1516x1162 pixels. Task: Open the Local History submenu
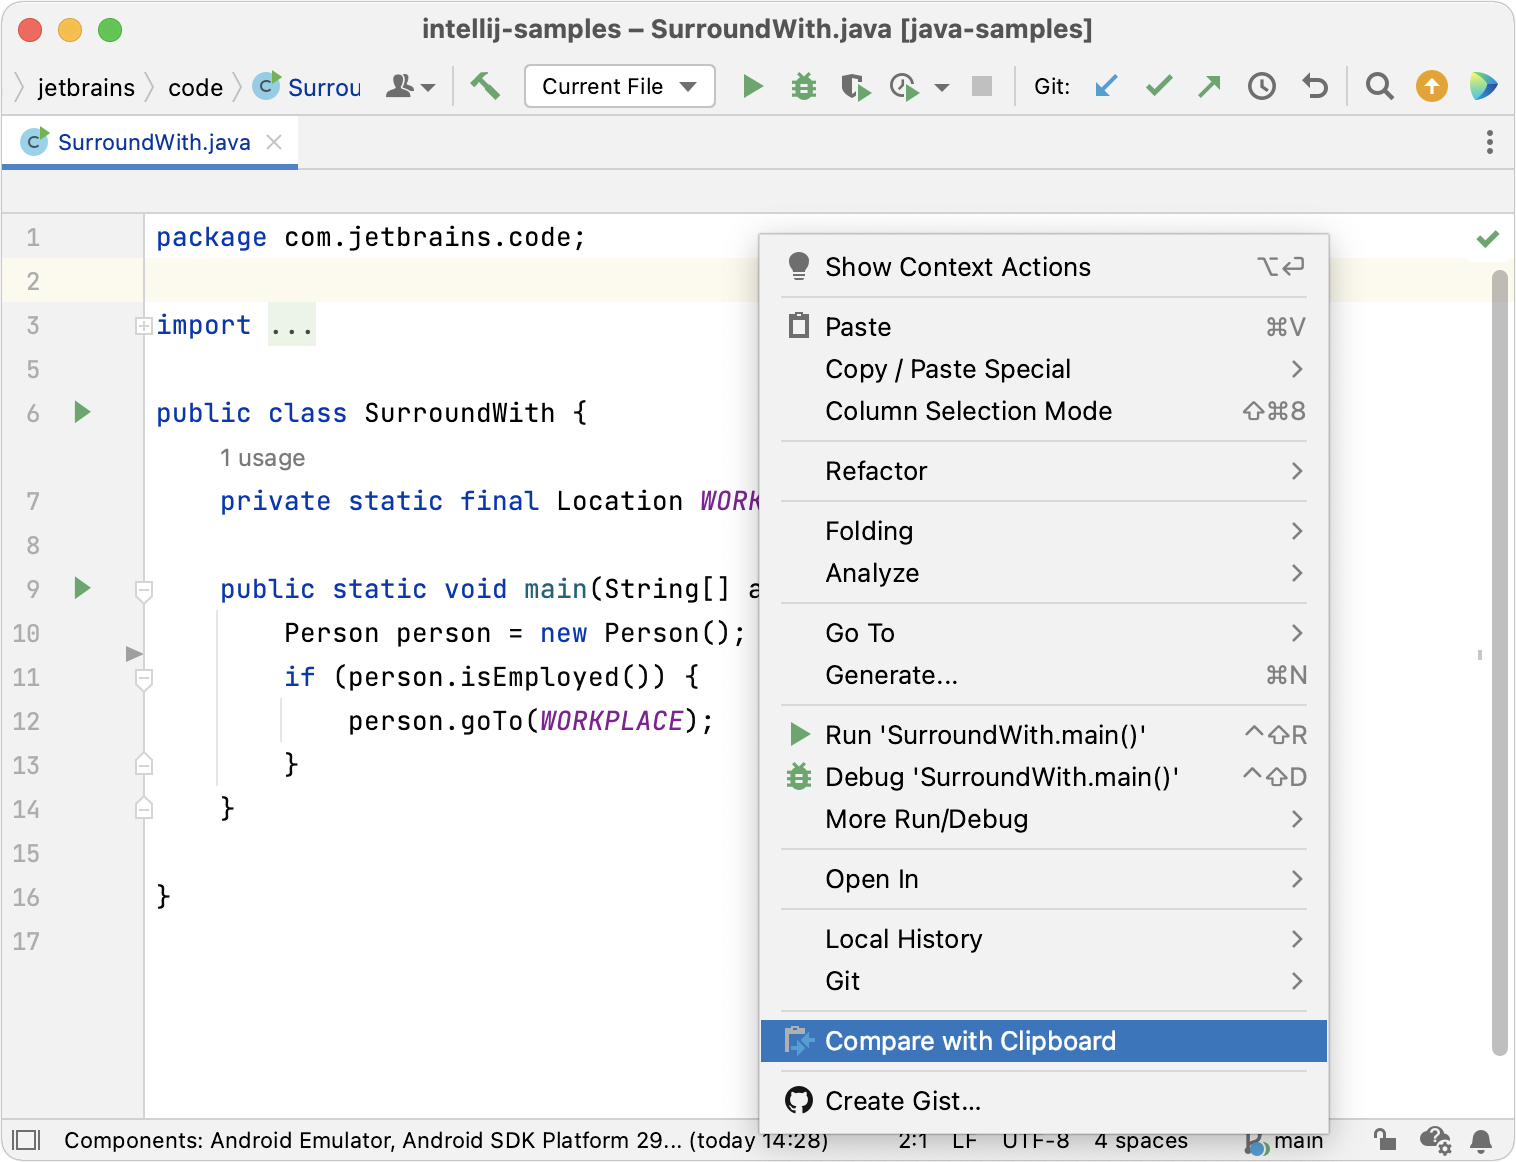click(1044, 939)
